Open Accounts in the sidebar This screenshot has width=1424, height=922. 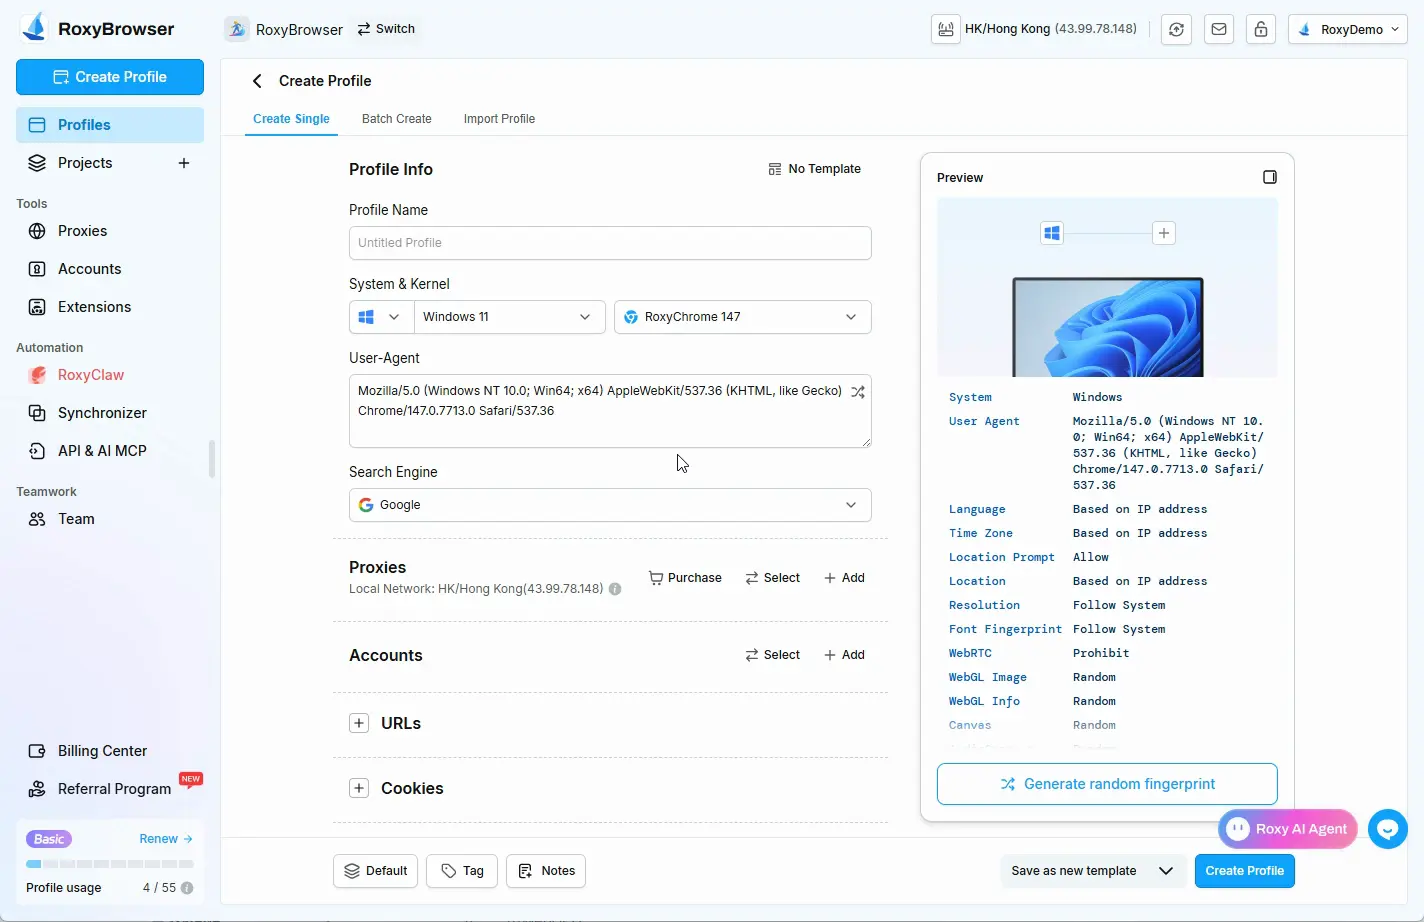[x=110, y=269]
